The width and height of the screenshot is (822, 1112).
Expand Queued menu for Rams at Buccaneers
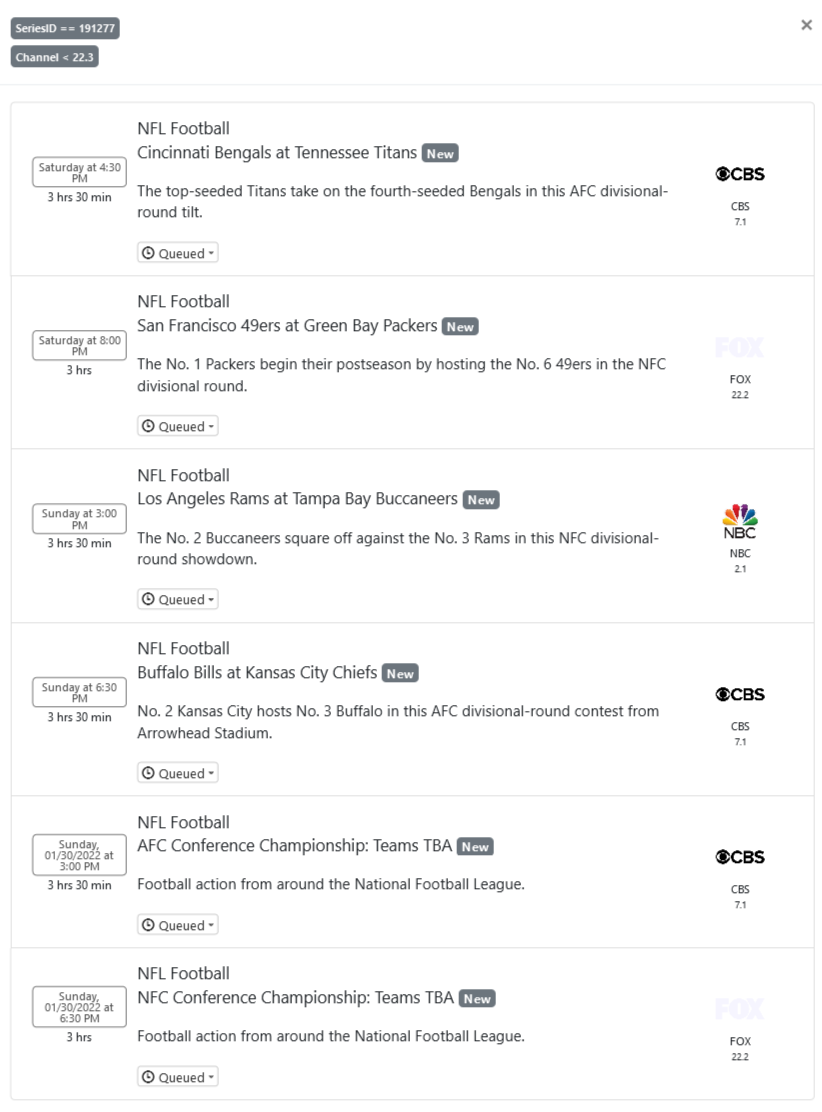coord(178,600)
